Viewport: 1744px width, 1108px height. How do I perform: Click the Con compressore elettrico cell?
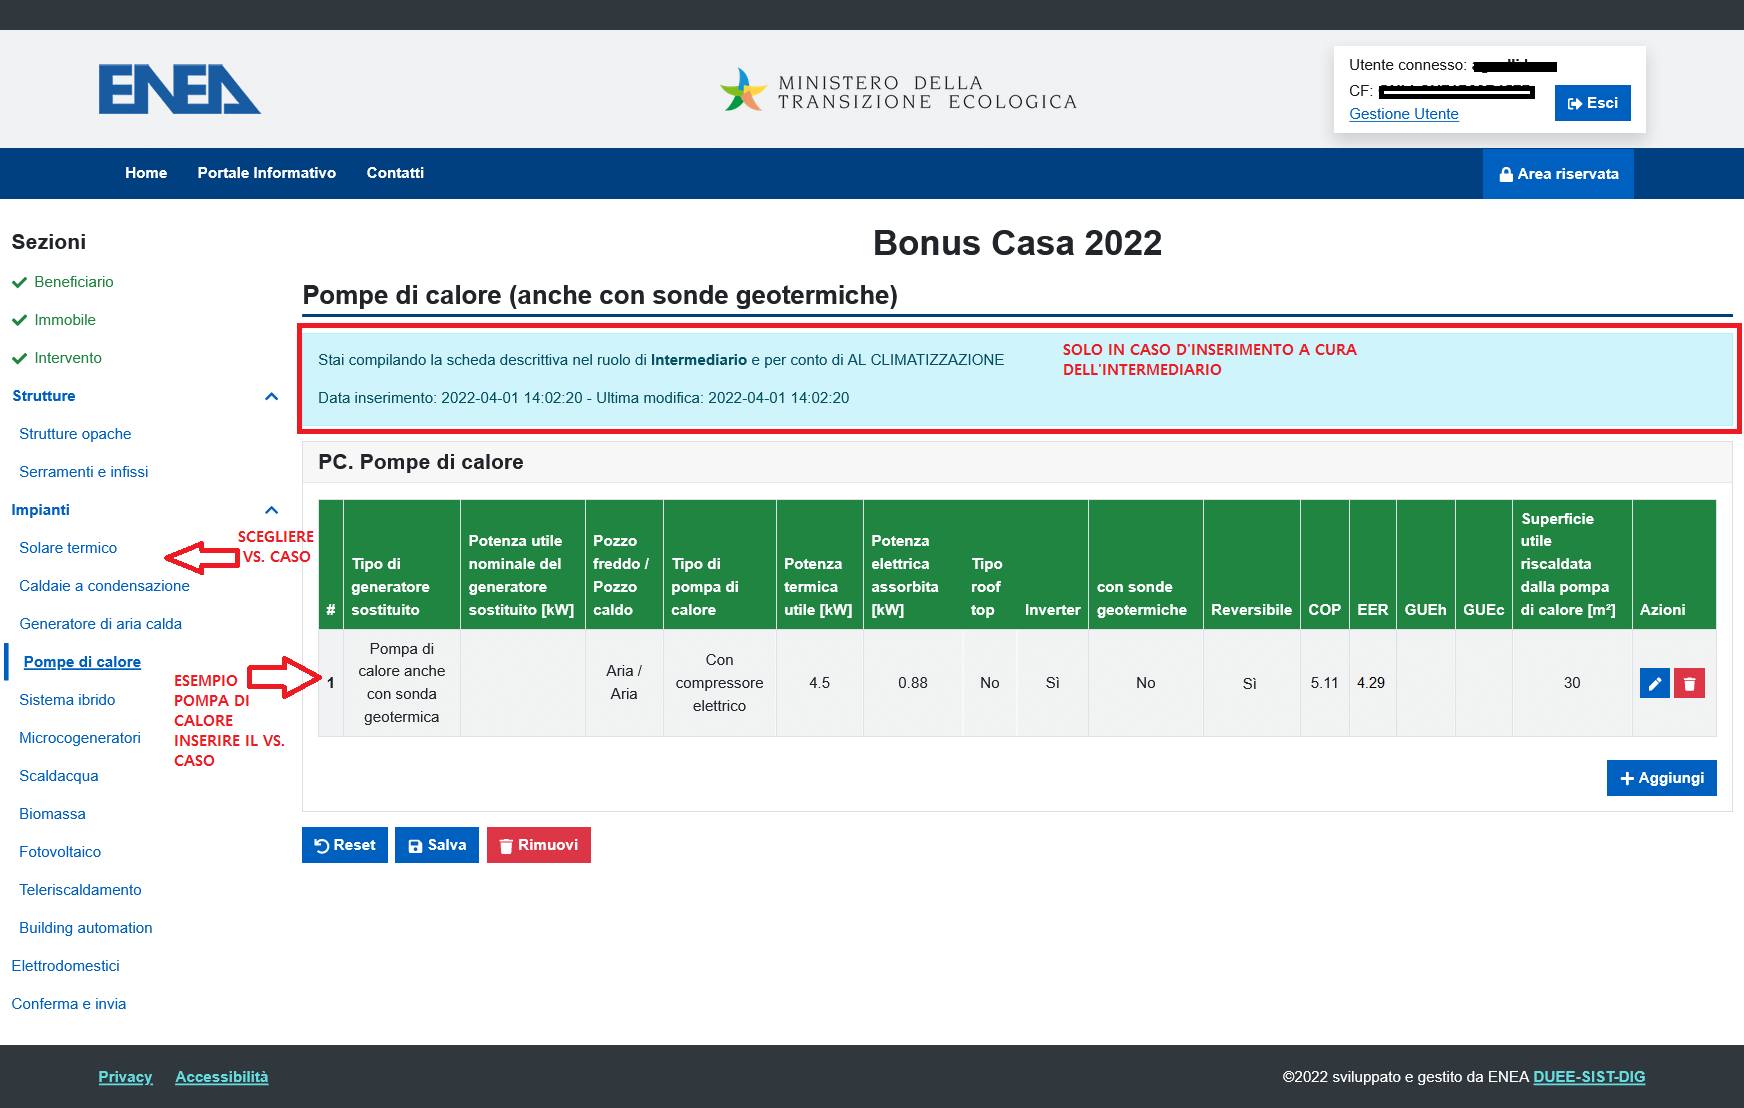[x=720, y=683]
